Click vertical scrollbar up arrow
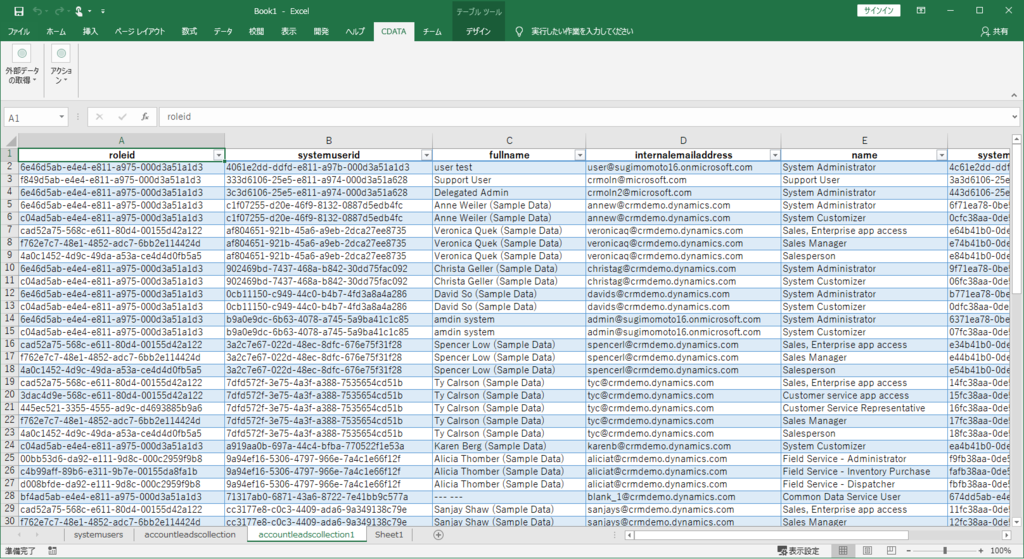The image size is (1024, 559). (1016, 139)
